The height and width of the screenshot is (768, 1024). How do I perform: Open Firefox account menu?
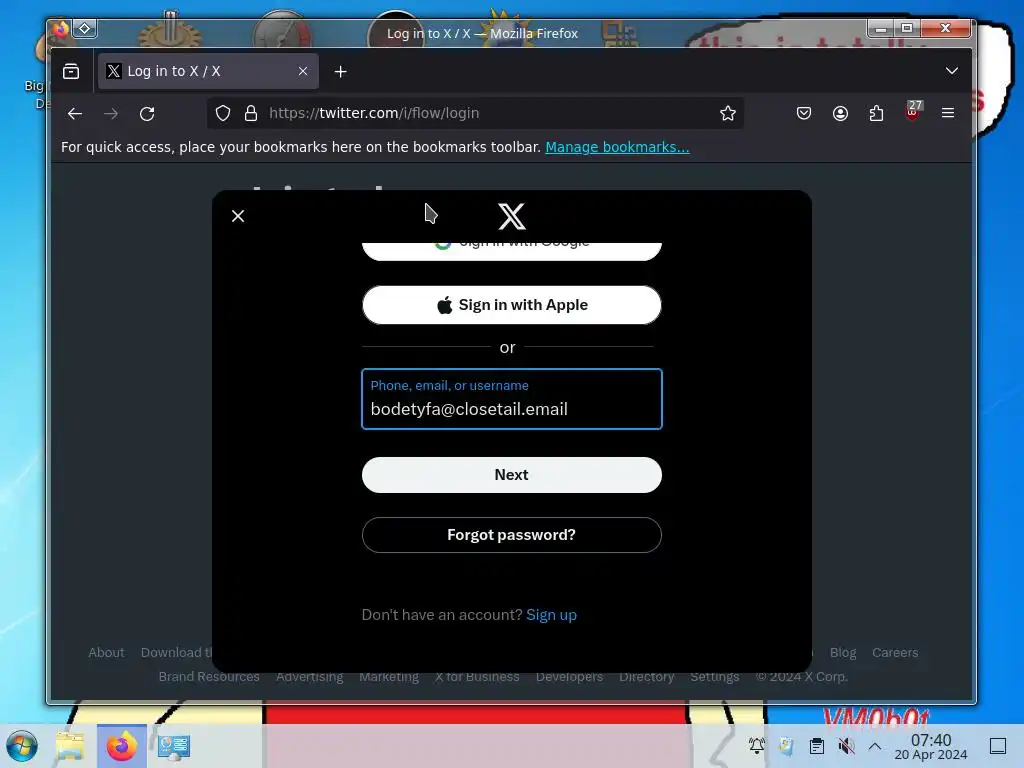pyautogui.click(x=840, y=114)
